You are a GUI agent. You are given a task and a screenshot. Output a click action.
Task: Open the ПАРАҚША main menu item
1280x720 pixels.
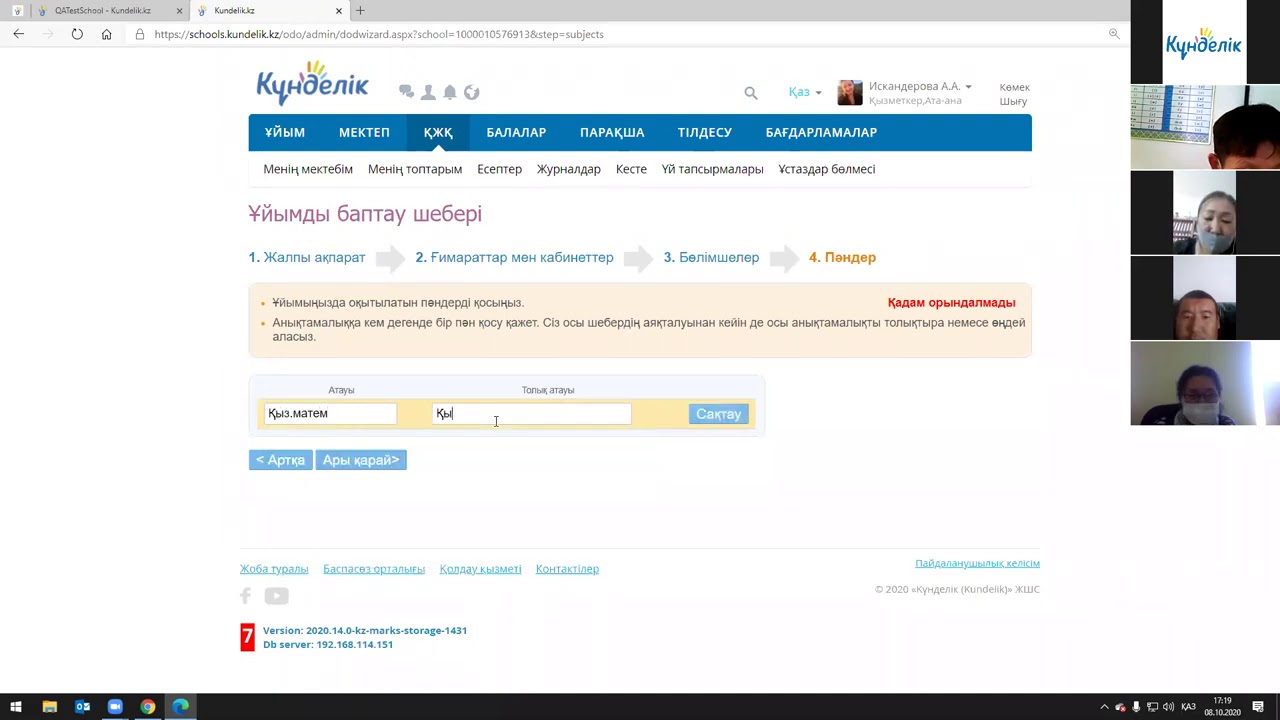612,132
